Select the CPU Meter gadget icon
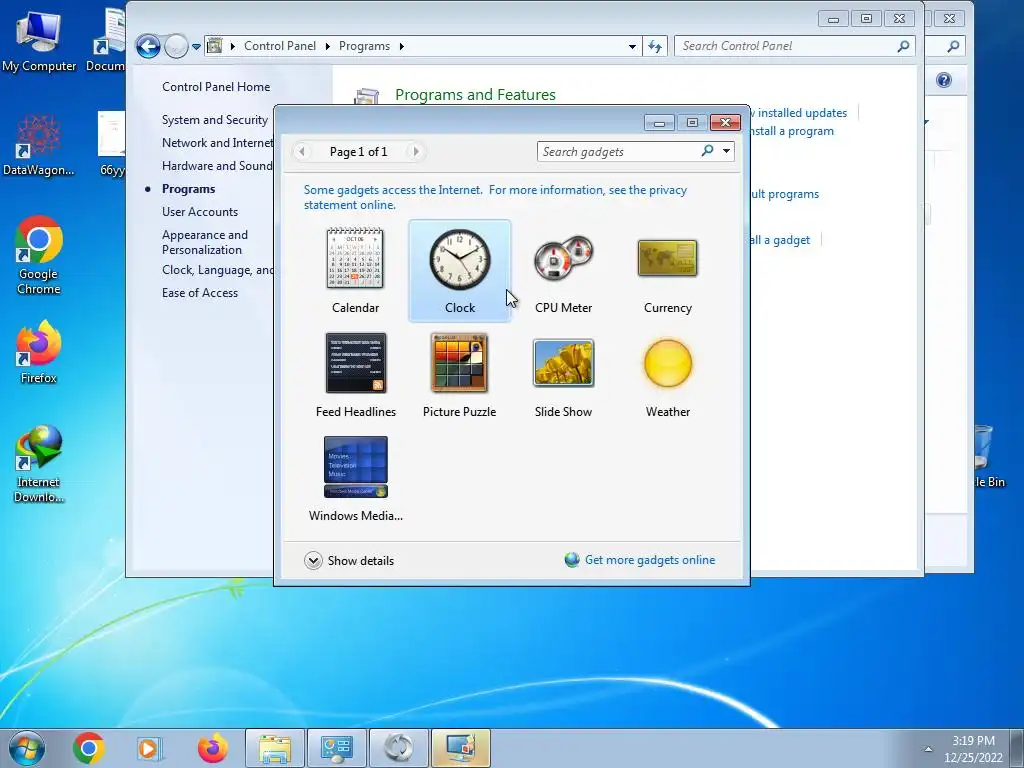Screen dimensions: 1024x768 [x=563, y=259]
